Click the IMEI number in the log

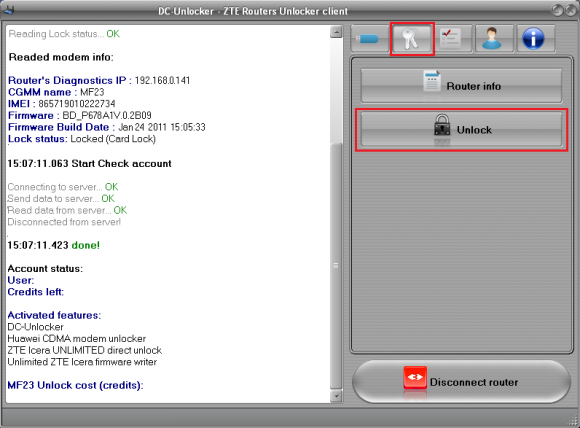(x=77, y=104)
